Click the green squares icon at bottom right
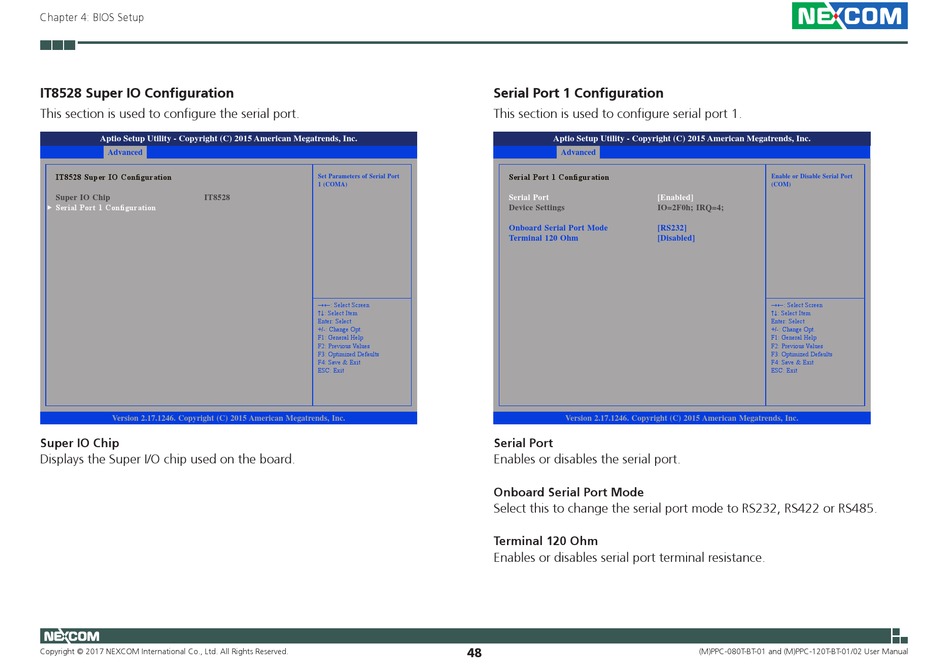Image resolution: width=950 pixels, height=664 pixels. pos(899,635)
